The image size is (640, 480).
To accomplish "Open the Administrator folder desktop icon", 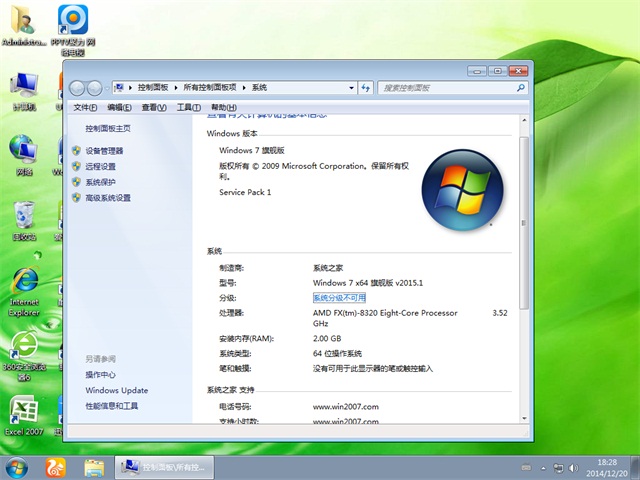I will pos(22,25).
